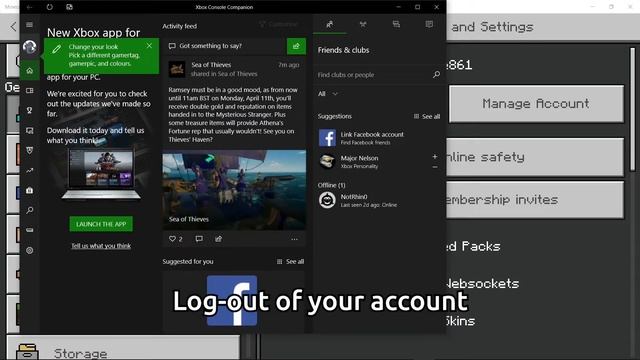Image resolution: width=640 pixels, height=360 pixels.
Task: Click the back chevron in Minecraft settings
Action: pyautogui.click(x=13, y=27)
